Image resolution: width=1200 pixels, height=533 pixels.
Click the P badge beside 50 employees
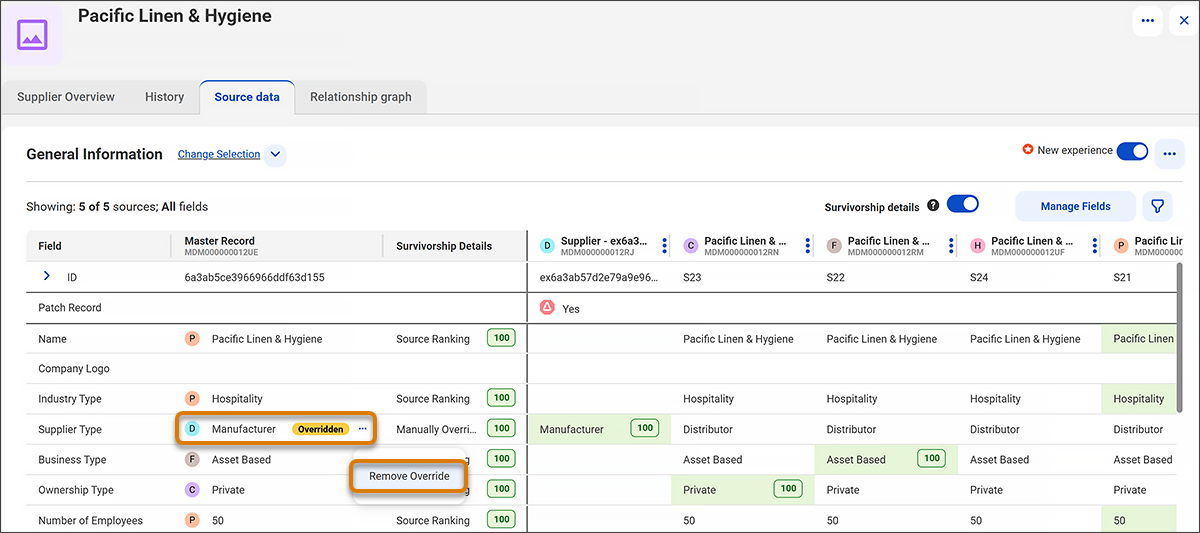192,520
